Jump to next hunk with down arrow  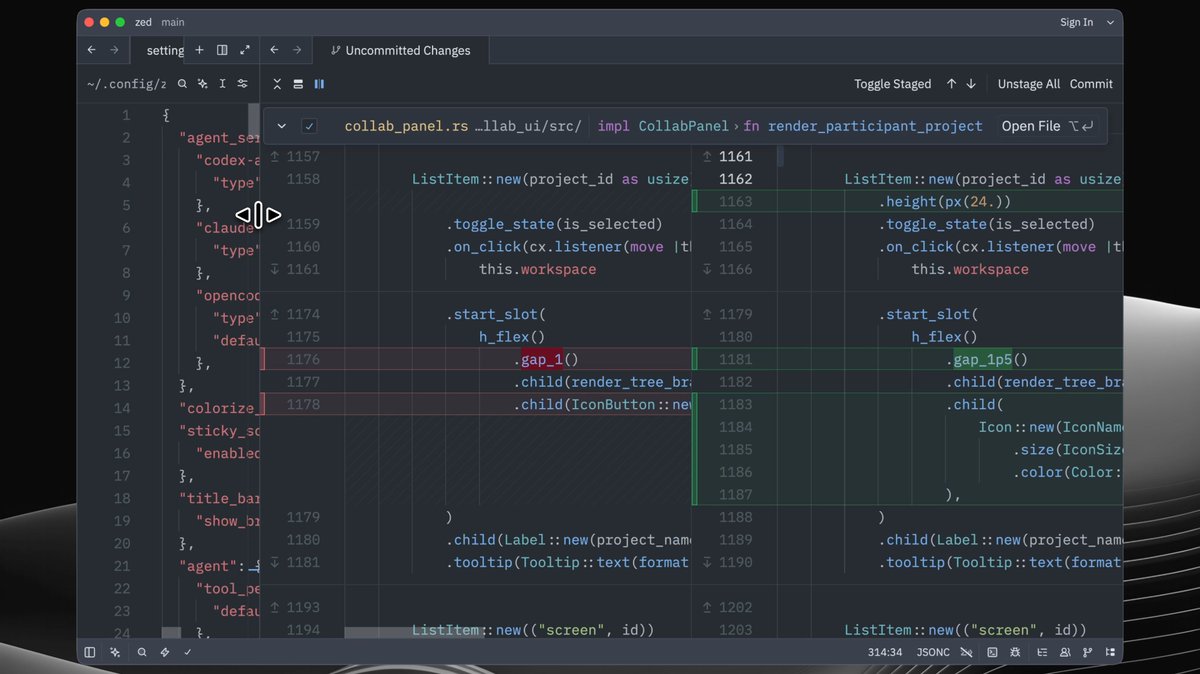971,84
